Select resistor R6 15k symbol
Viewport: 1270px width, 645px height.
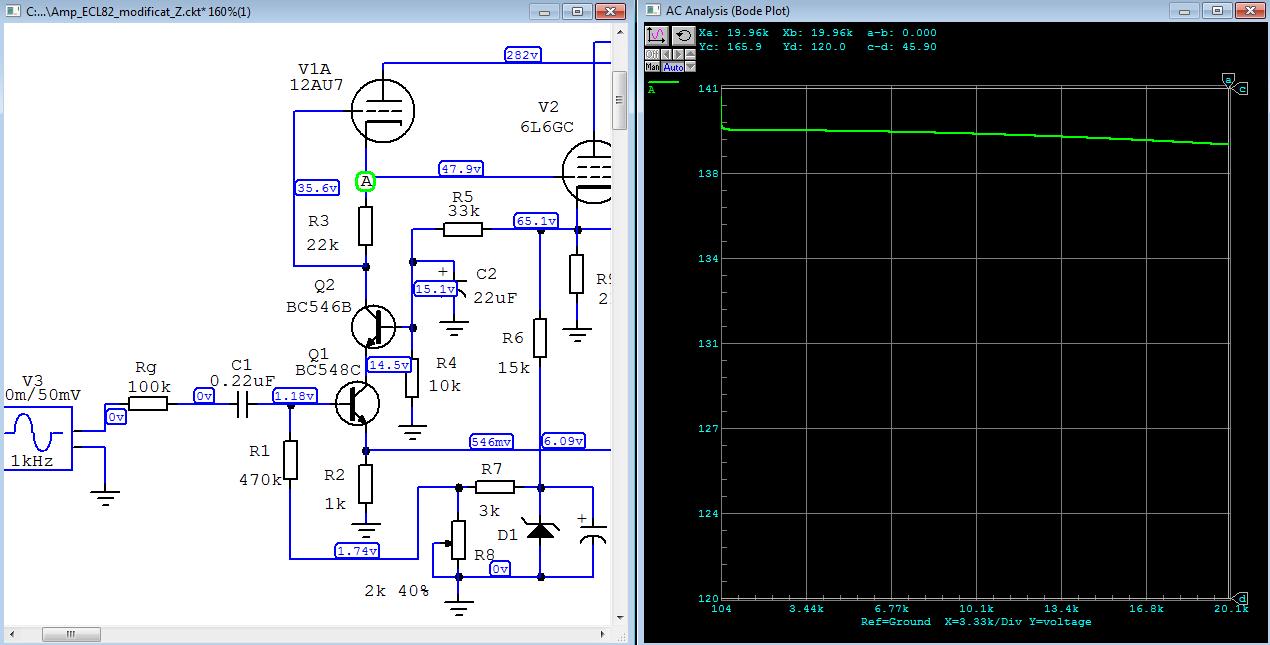point(540,338)
